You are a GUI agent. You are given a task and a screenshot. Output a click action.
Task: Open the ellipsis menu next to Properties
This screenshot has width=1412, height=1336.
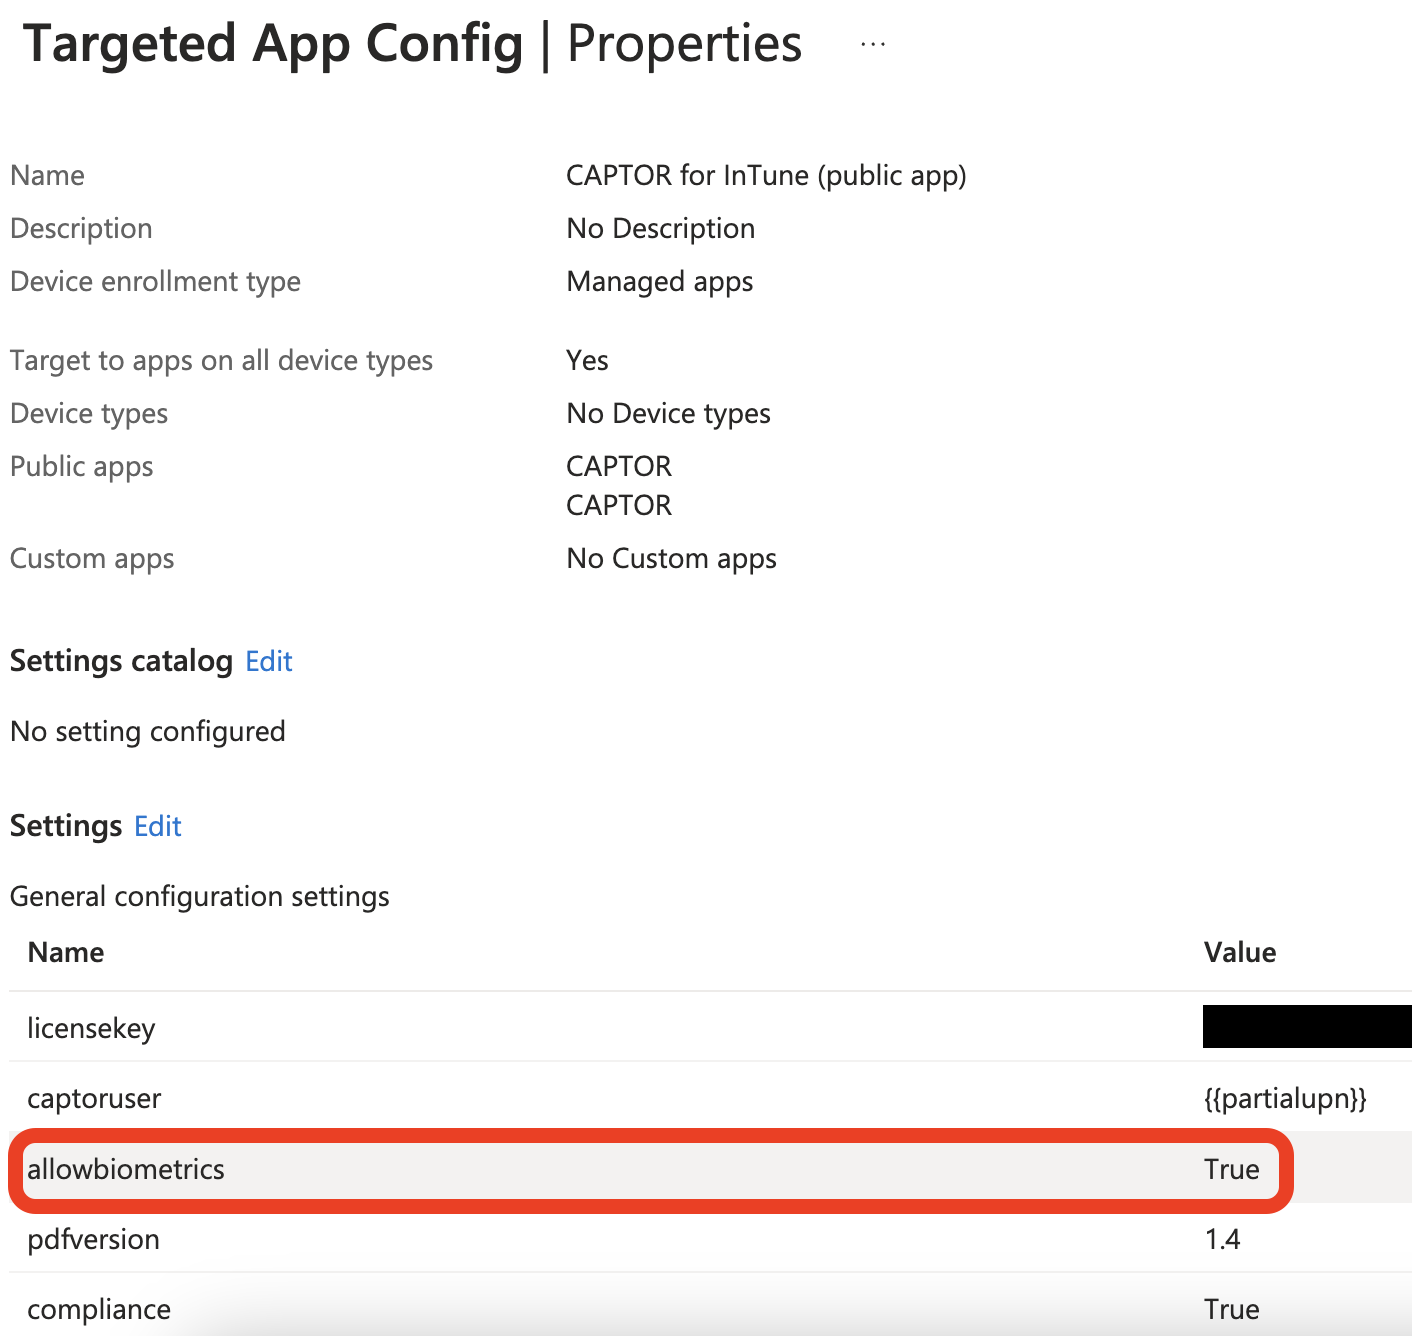click(x=871, y=42)
